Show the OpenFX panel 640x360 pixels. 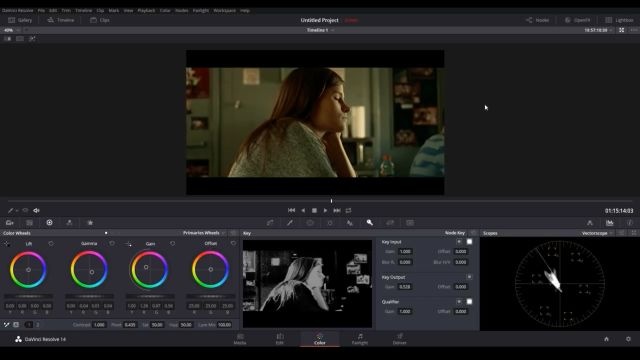coord(578,20)
